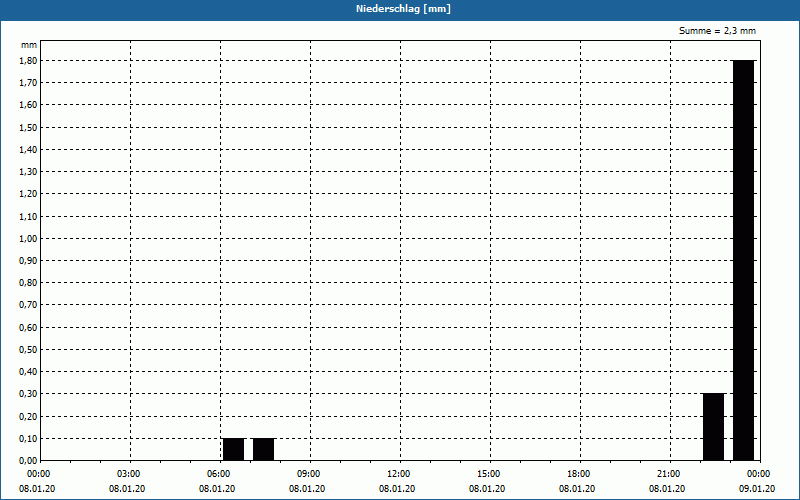The width and height of the screenshot is (800, 500).
Task: Select the 1,10 y-axis value
Action: (28, 216)
